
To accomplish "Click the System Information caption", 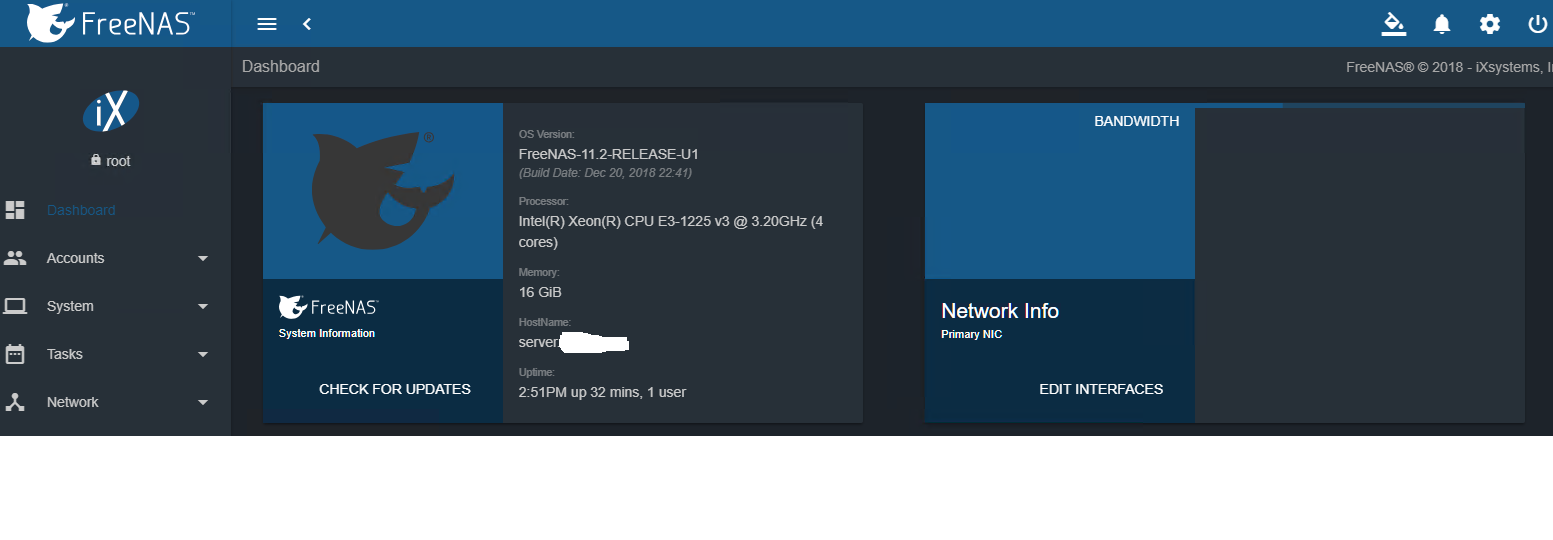I will click(327, 333).
